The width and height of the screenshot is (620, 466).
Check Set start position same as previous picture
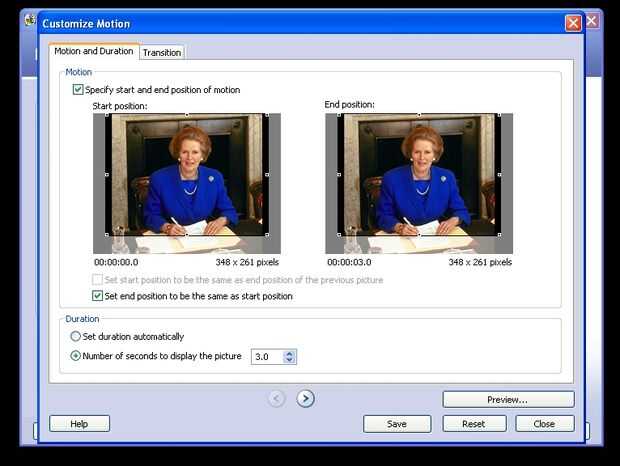point(97,280)
